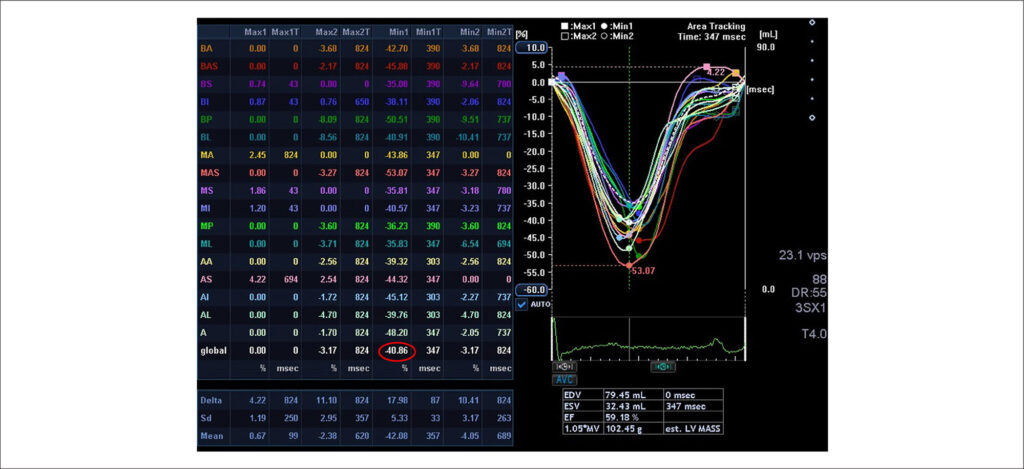Select the AS segment row label
The image size is (1024, 469).
[x=206, y=279]
